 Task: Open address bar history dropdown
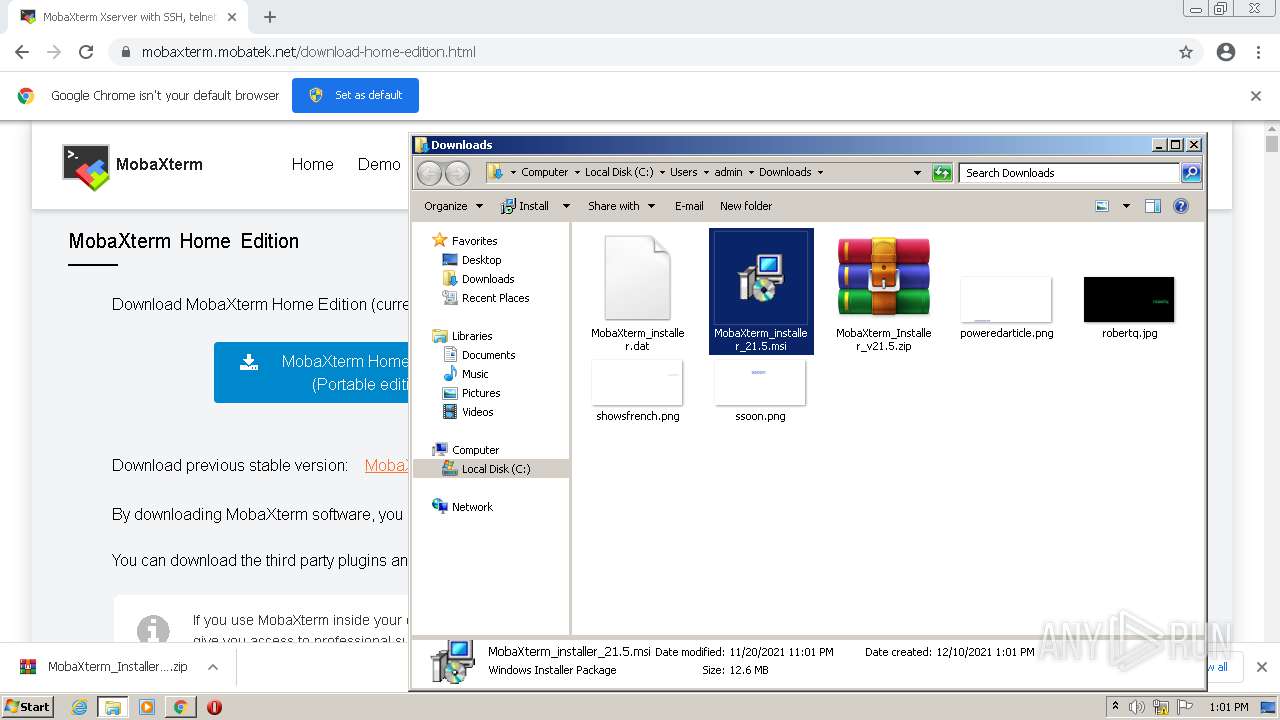tap(917, 173)
